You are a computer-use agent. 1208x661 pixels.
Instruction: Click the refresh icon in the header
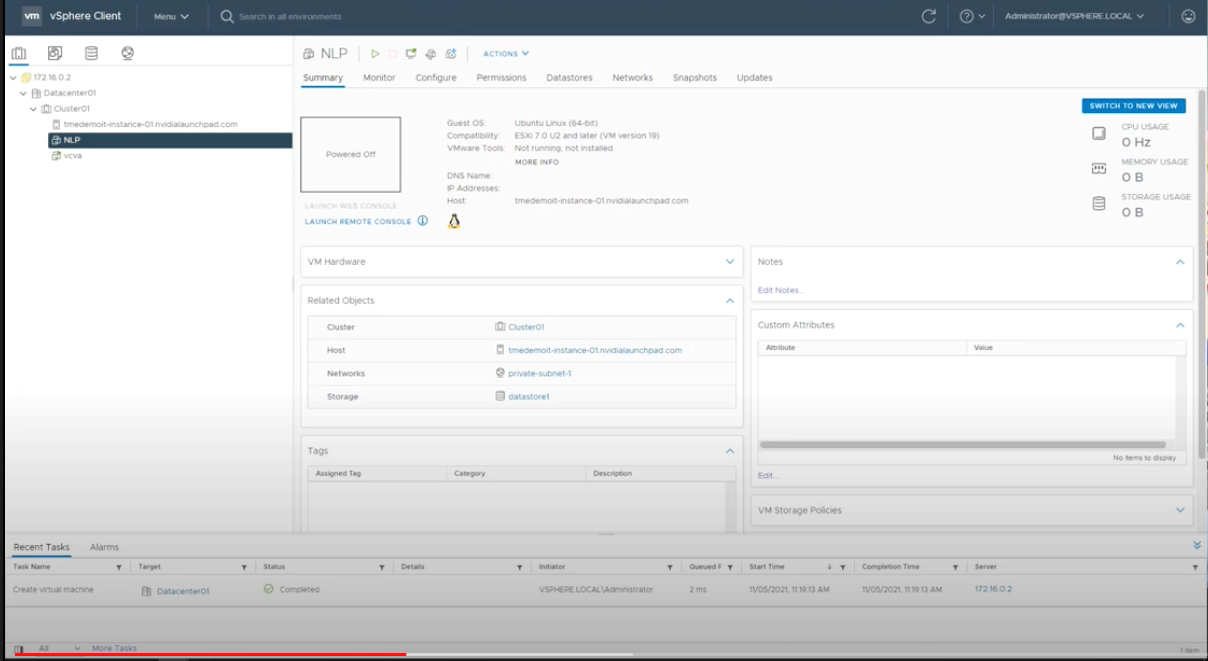click(929, 16)
